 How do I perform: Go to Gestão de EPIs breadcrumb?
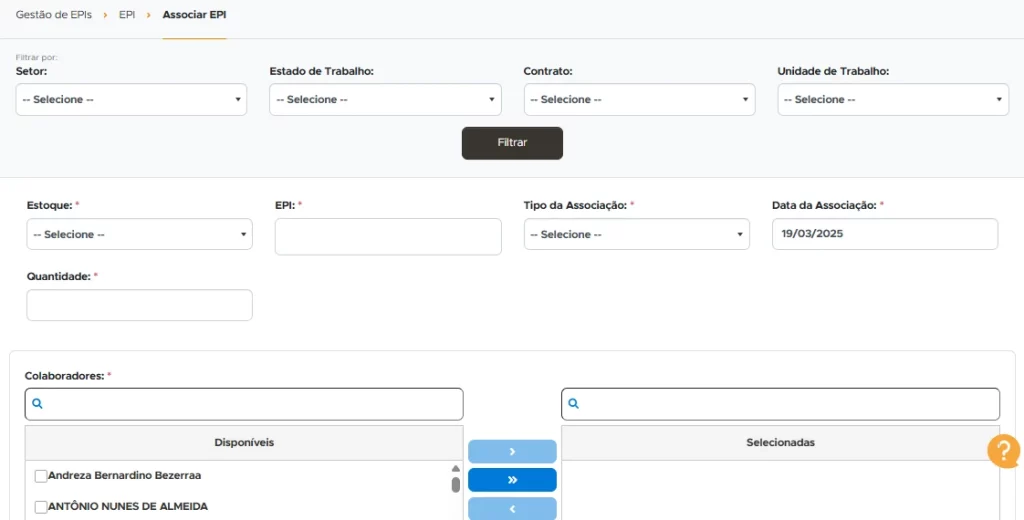53,15
